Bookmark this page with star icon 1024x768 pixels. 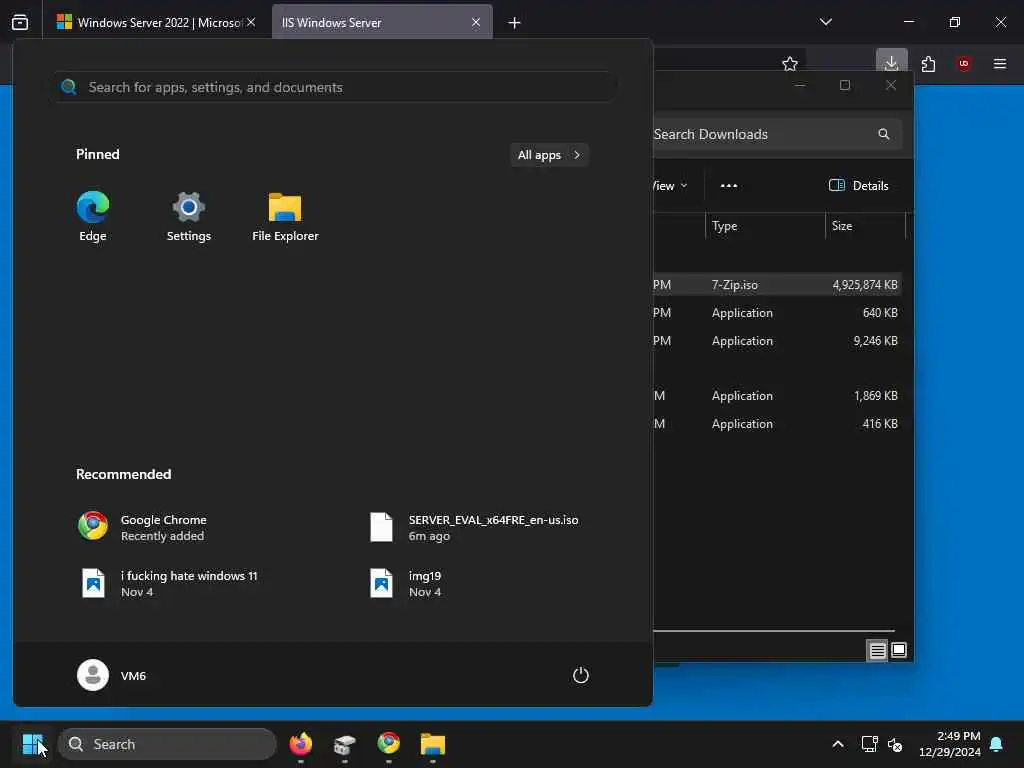click(x=790, y=63)
